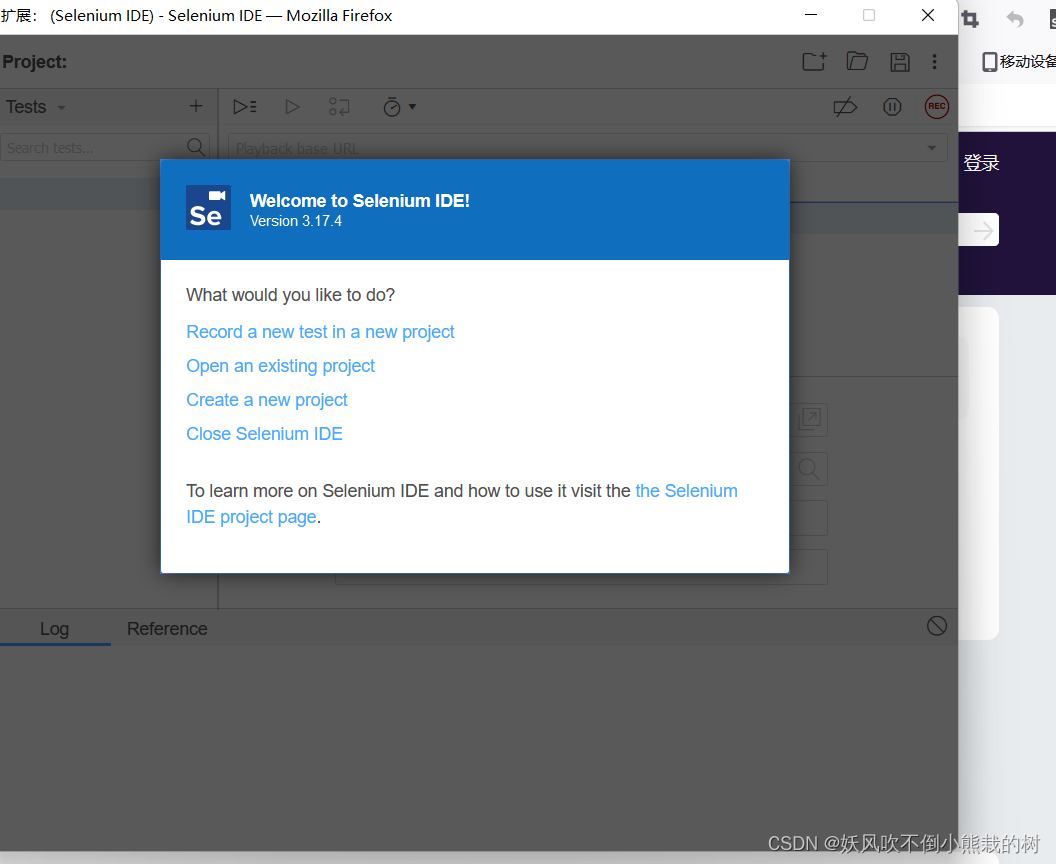The height and width of the screenshot is (864, 1056).
Task: Open project folder icon in header
Action: [857, 62]
